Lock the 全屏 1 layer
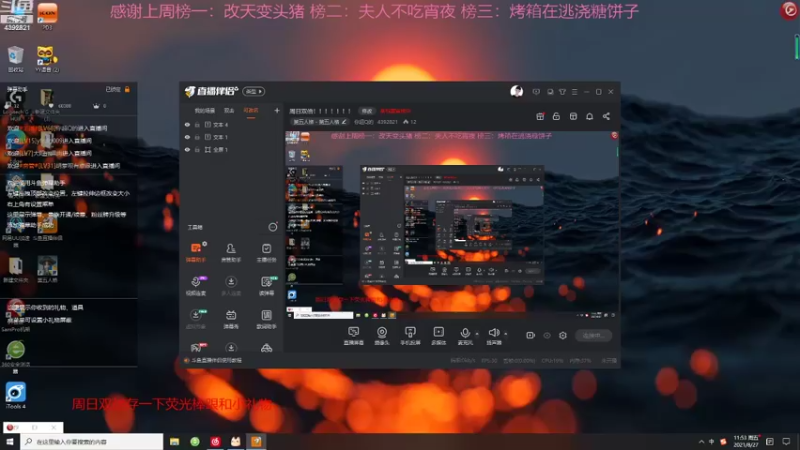Image resolution: width=800 pixels, height=450 pixels. pos(197,149)
